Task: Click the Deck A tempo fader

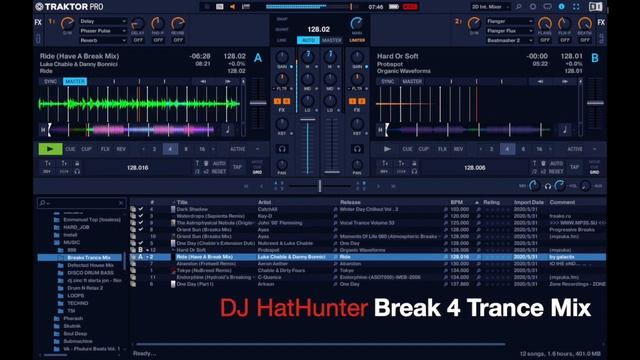Action: [x=258, y=103]
